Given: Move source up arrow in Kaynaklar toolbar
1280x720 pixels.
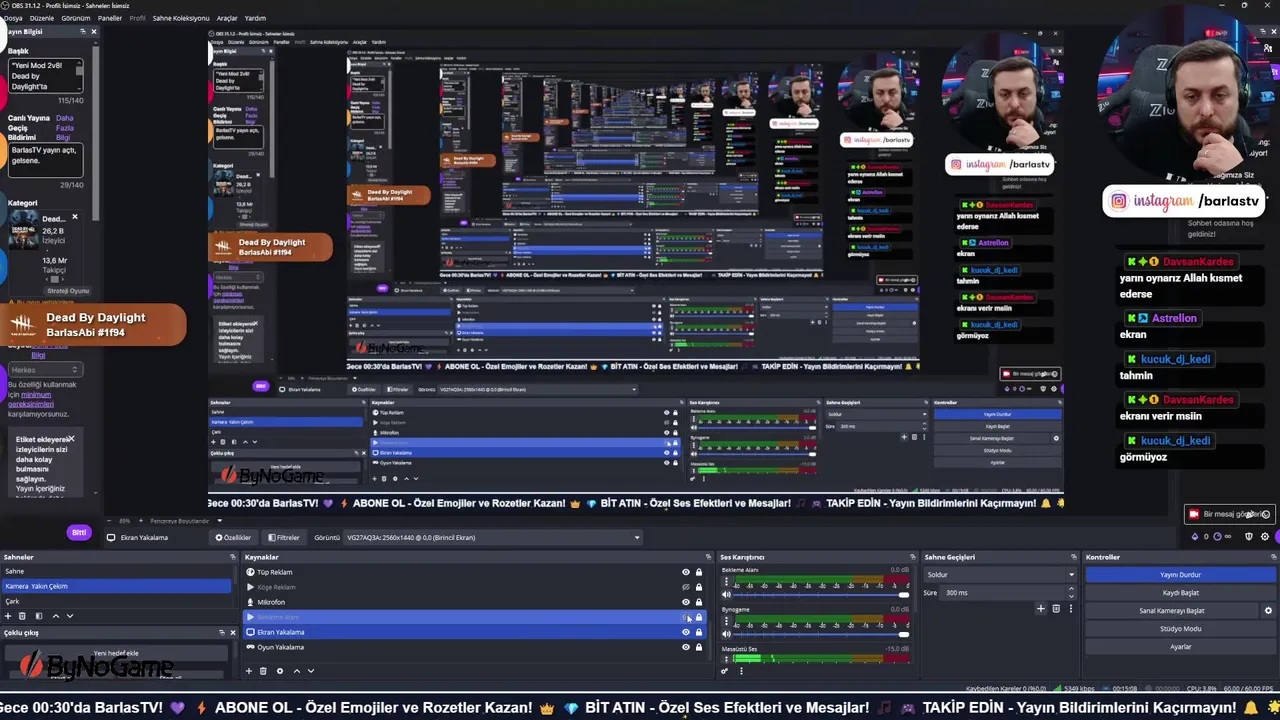Looking at the screenshot, I should point(296,671).
